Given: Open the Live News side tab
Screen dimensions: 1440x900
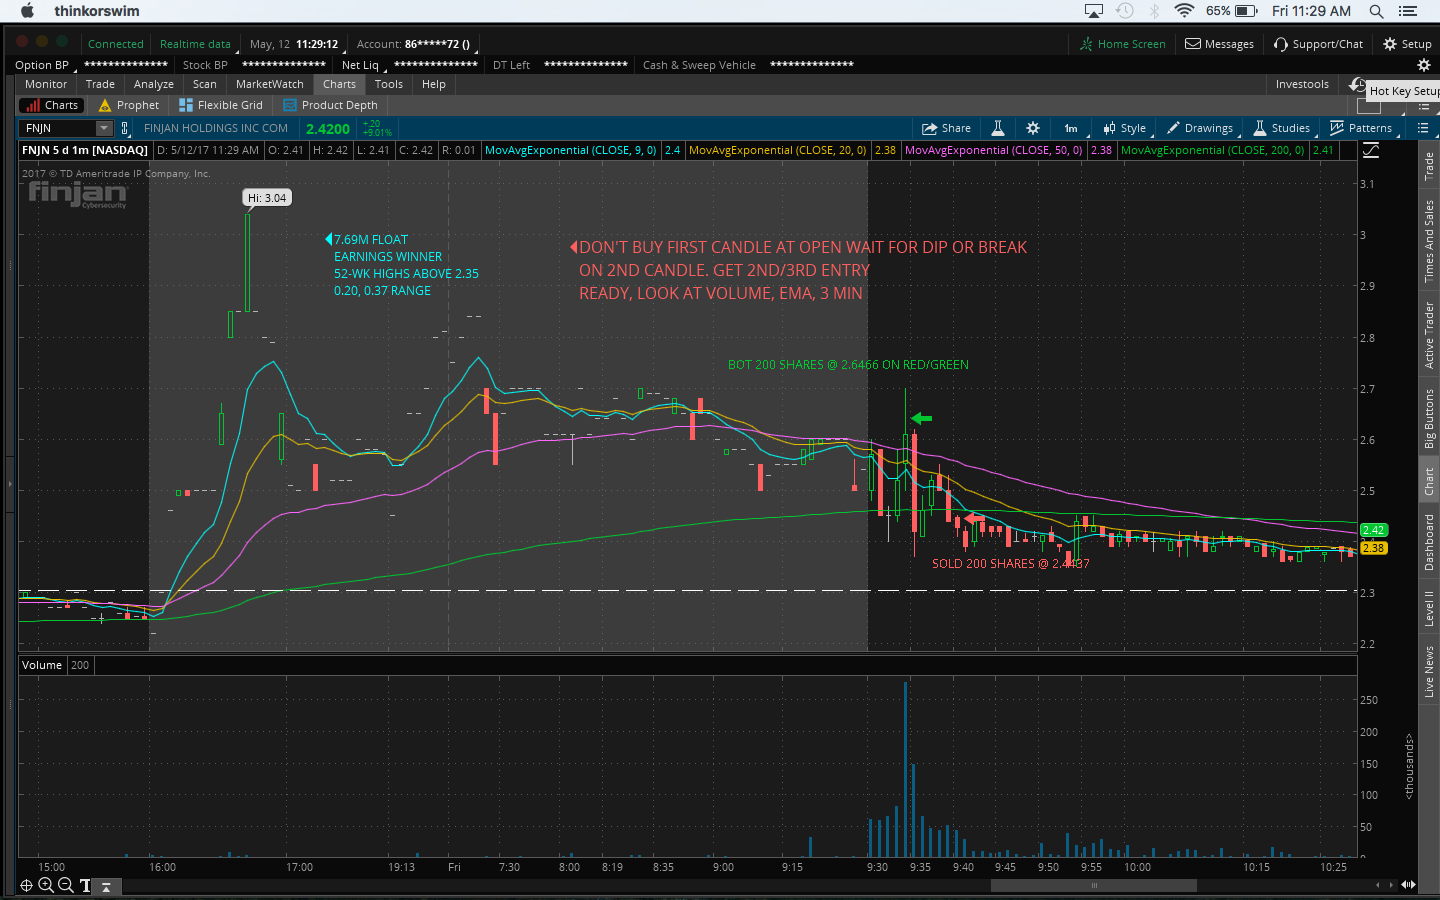Looking at the screenshot, I should pyautogui.click(x=1429, y=672).
